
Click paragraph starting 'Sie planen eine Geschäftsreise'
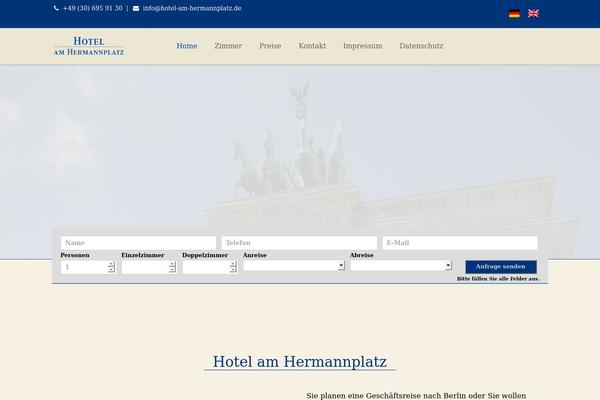click(x=416, y=396)
